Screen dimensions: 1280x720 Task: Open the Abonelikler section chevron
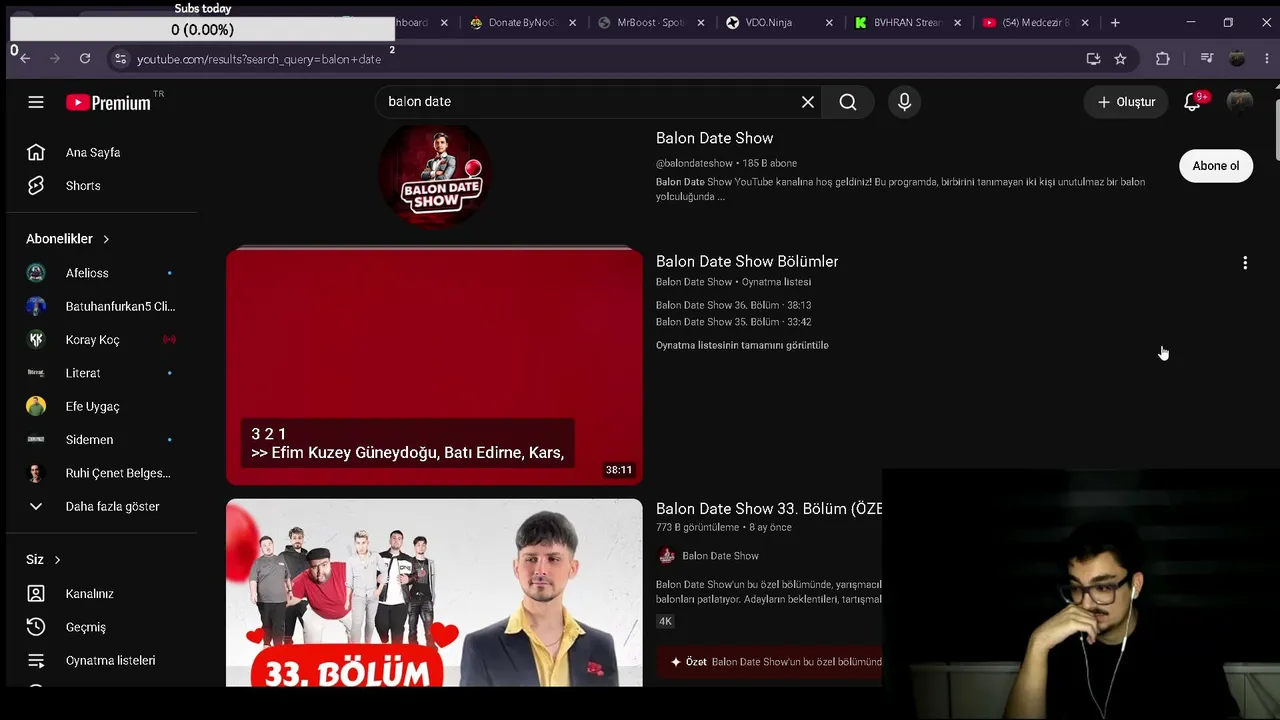click(106, 239)
